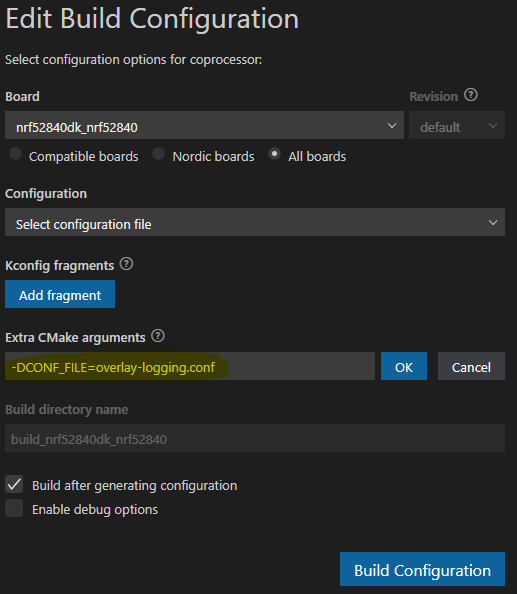
Task: Open the Select configuration file dropdown
Action: [255, 222]
